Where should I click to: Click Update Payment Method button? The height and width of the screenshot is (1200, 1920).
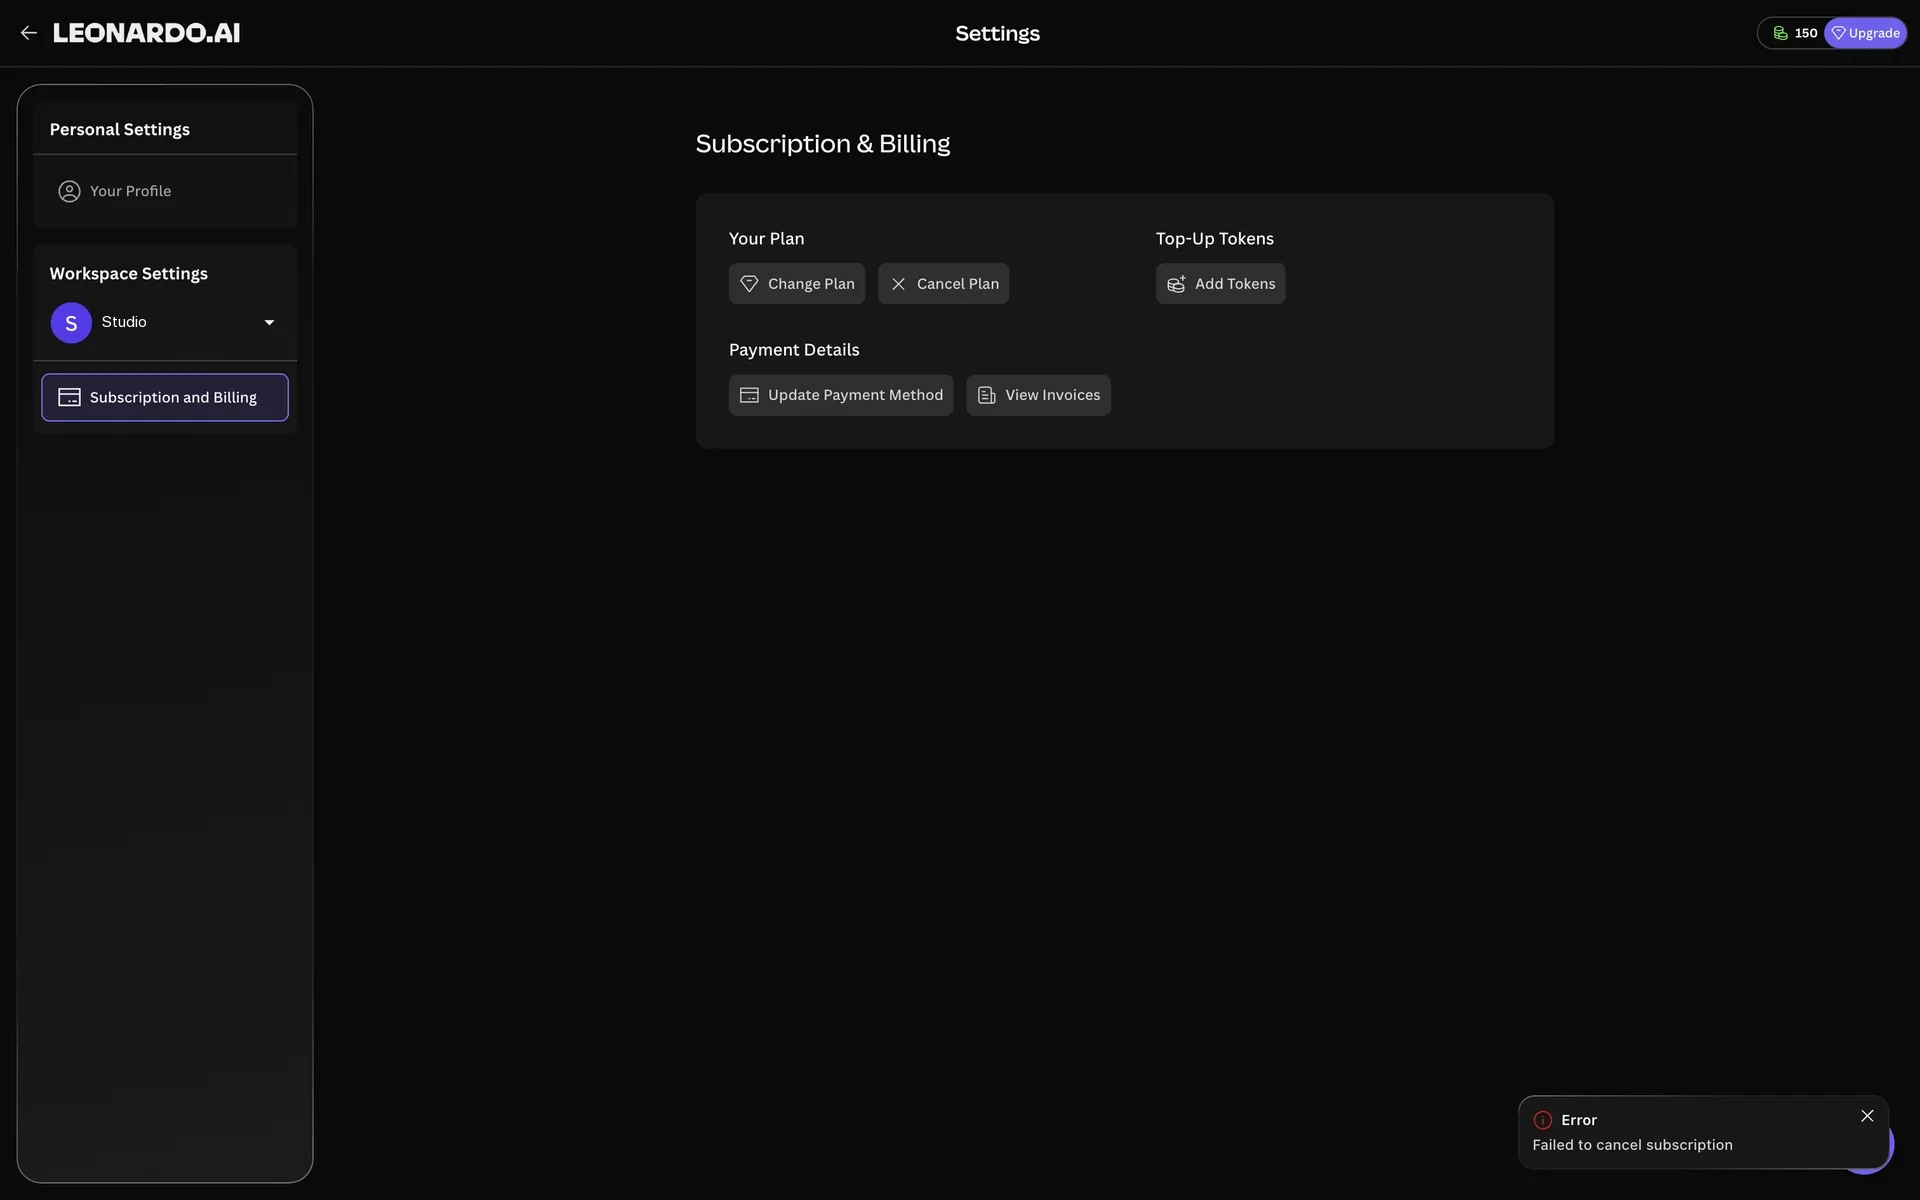841,395
